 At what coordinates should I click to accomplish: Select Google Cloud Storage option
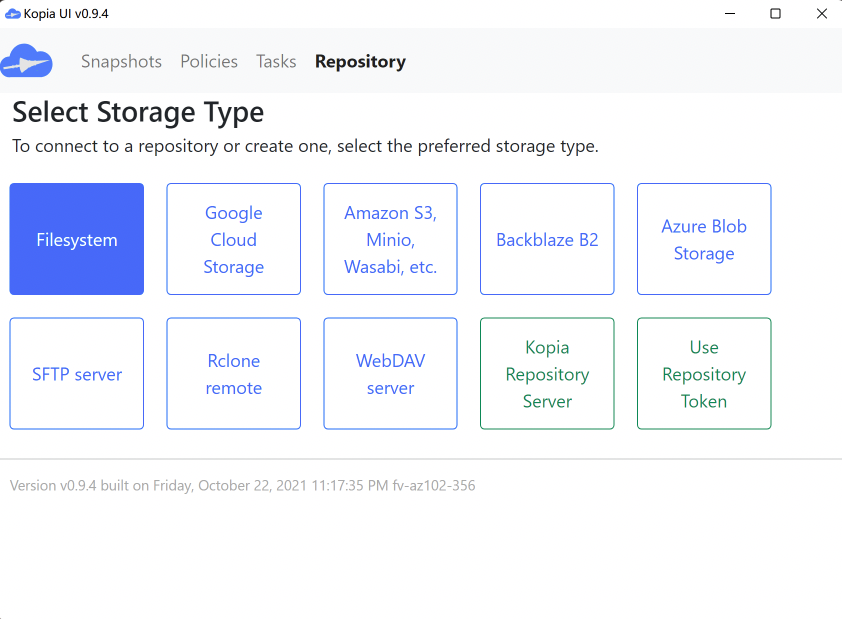(x=233, y=239)
